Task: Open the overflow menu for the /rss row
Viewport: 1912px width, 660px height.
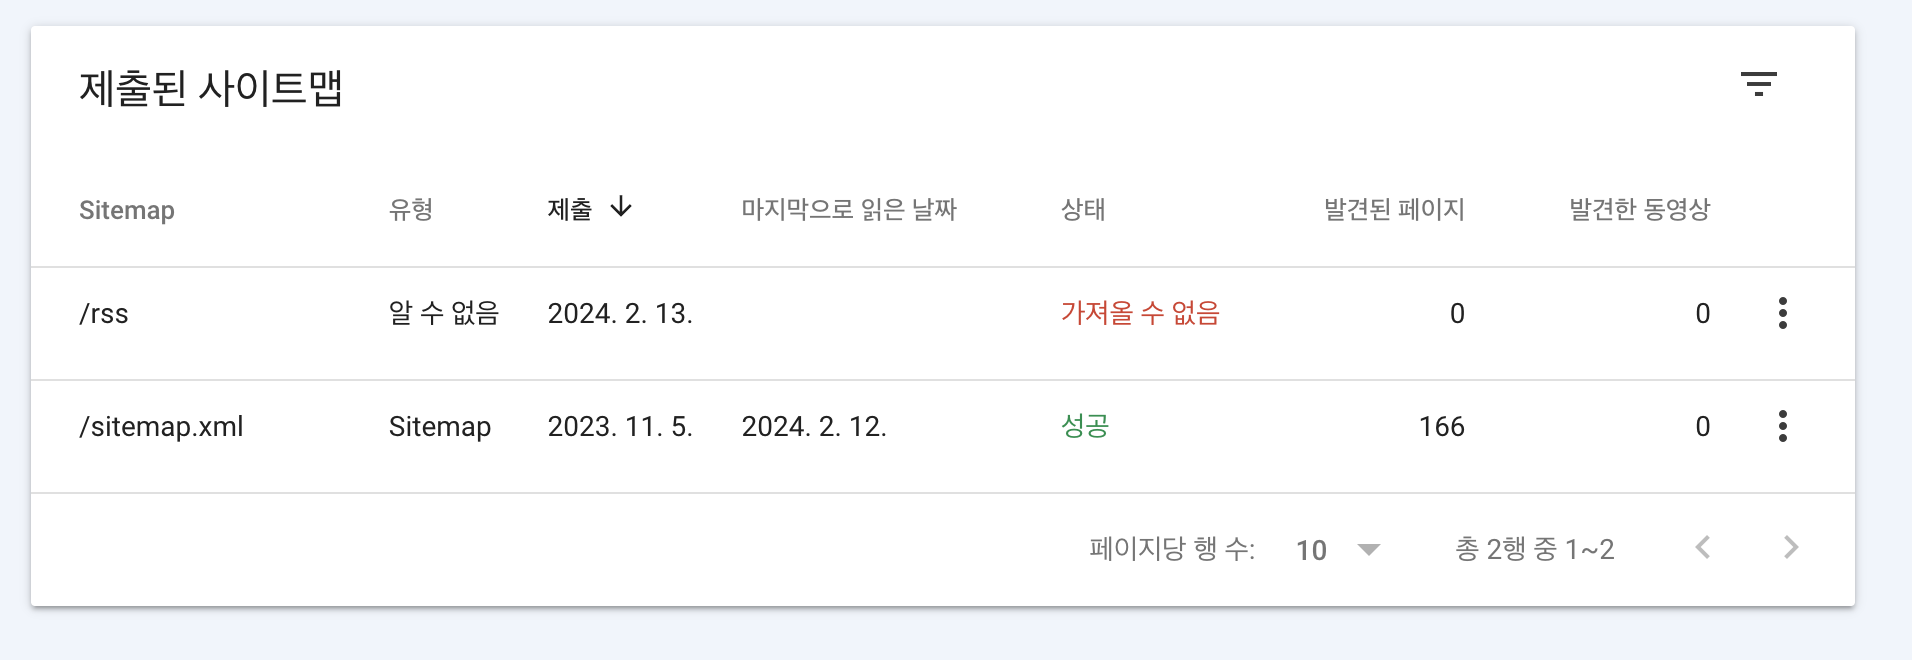Action: pyautogui.click(x=1783, y=312)
